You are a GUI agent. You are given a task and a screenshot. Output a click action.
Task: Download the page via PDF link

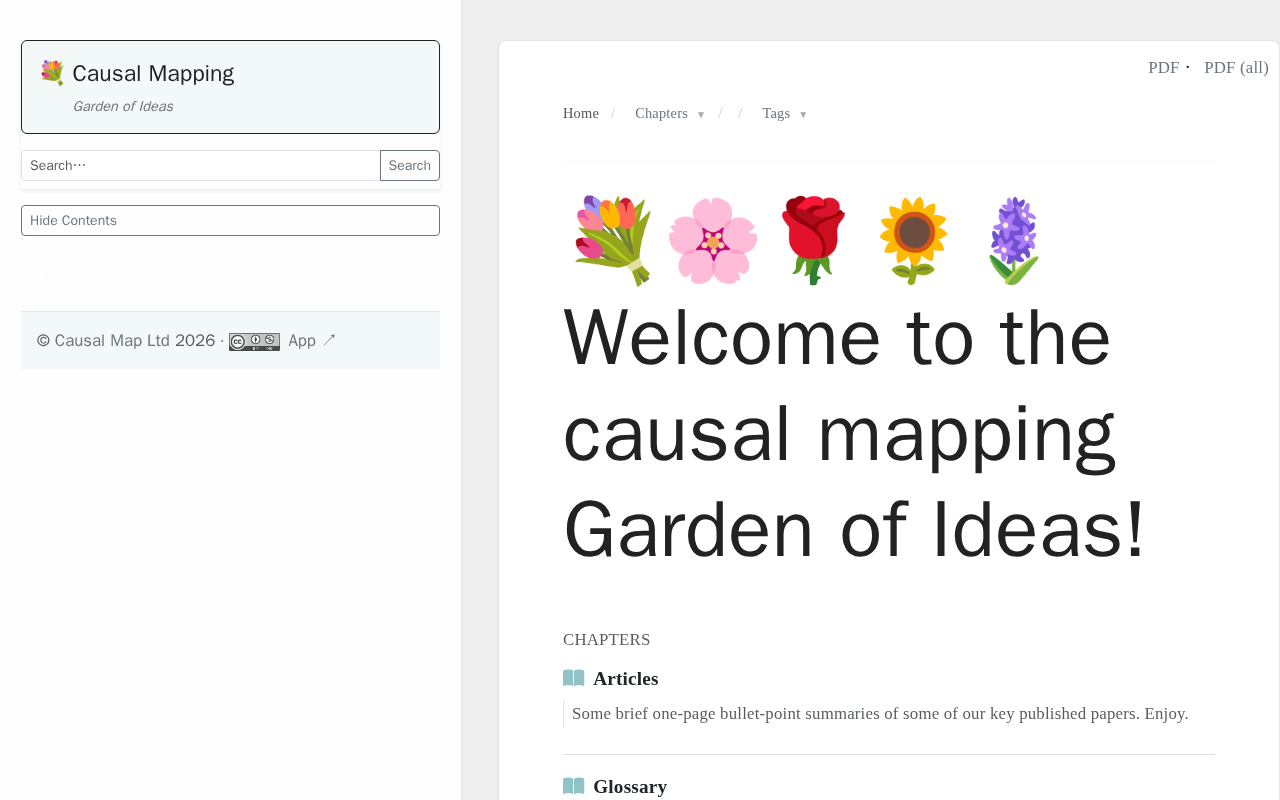[x=1163, y=68]
